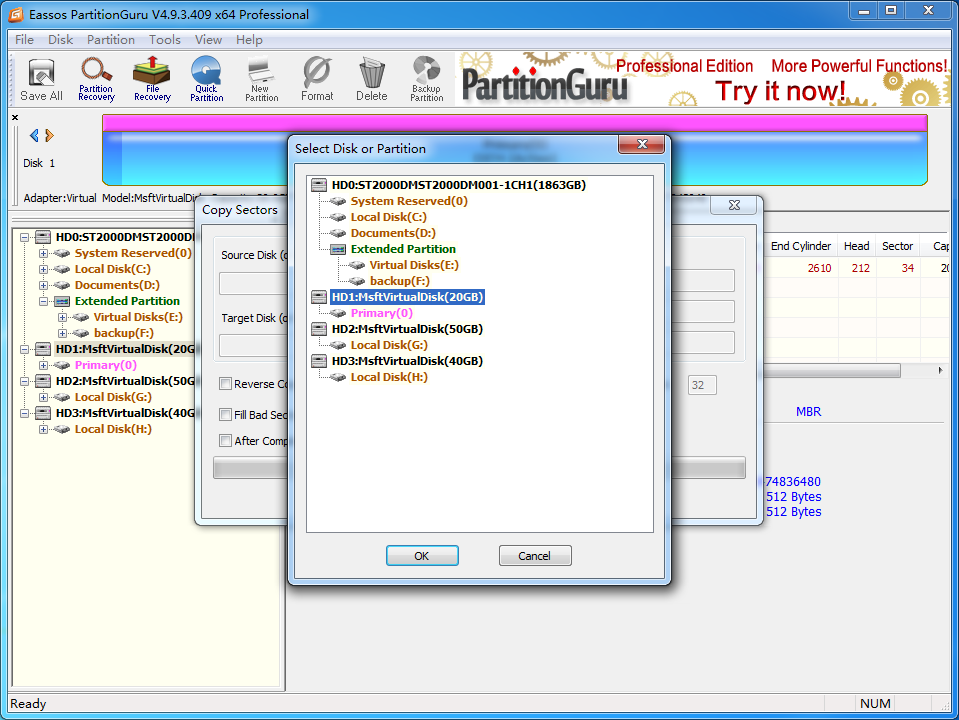Select Documents(D:) in the dialog tree
959x720 pixels.
393,233
